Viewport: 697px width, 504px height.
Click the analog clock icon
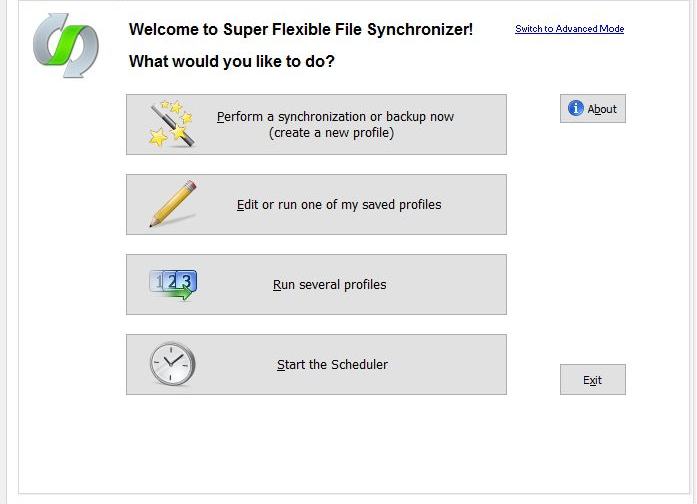(x=172, y=364)
